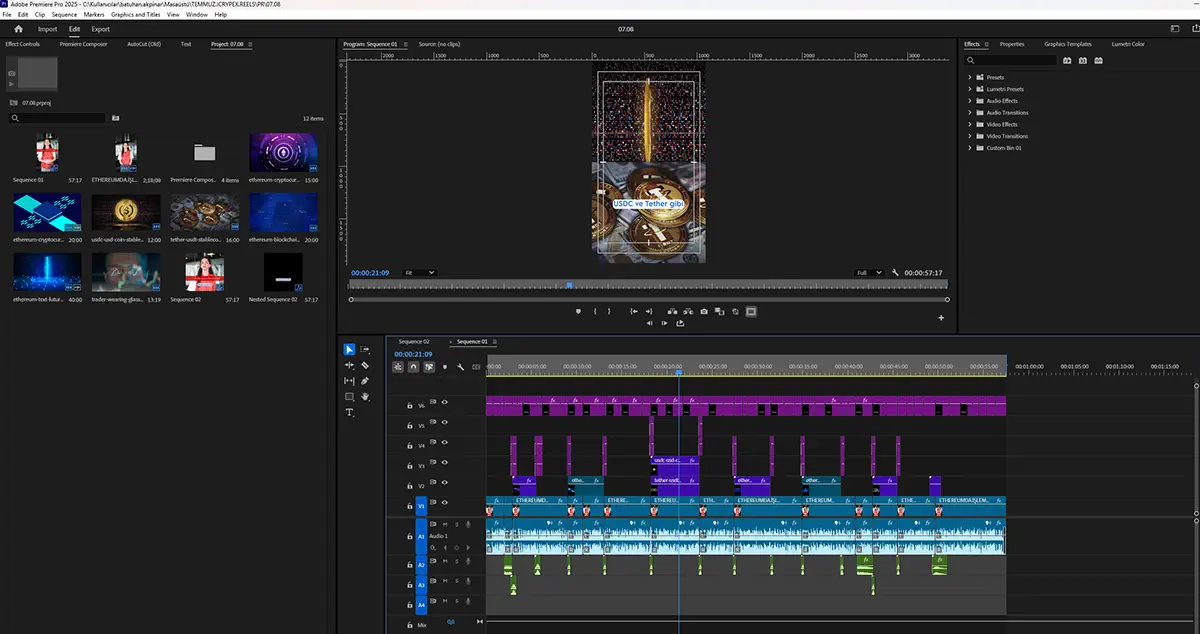Viewport: 1200px width, 634px height.
Task: Export Frame with the camera icon
Action: coord(704,312)
